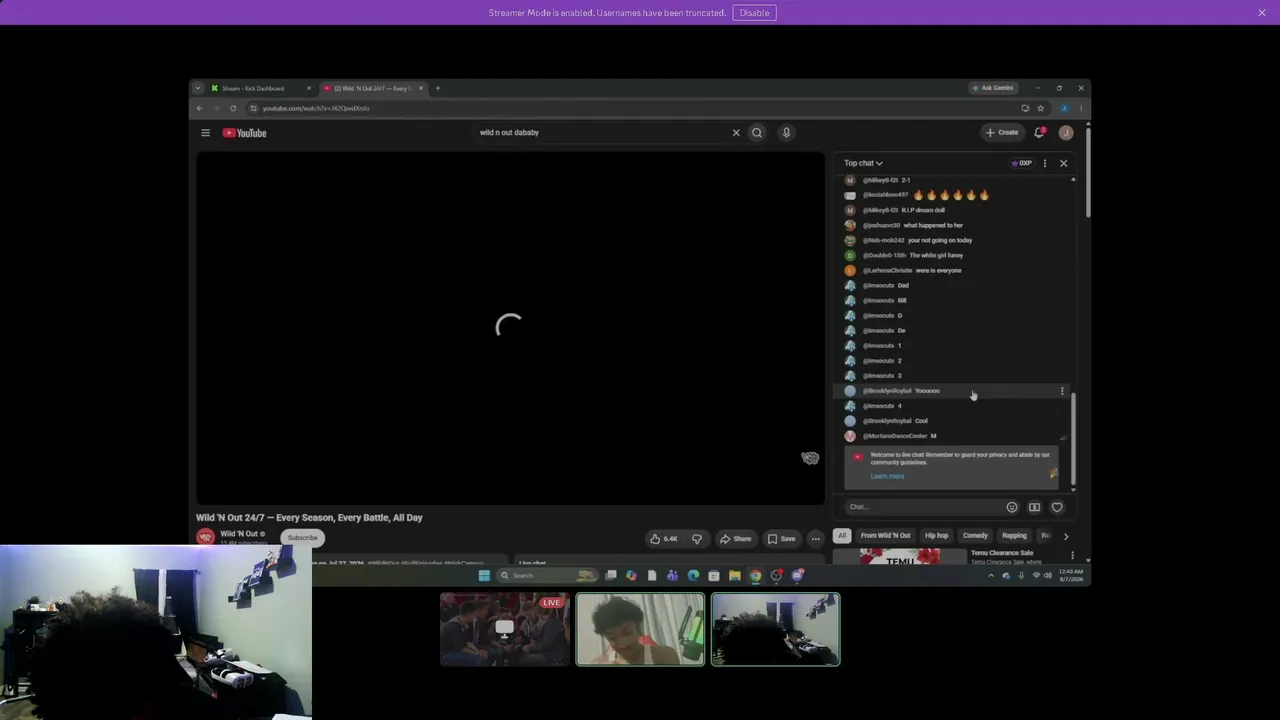Image resolution: width=1280 pixels, height=720 pixels.
Task: Subscribe to the Wild 'N Out channel
Action: click(x=302, y=538)
